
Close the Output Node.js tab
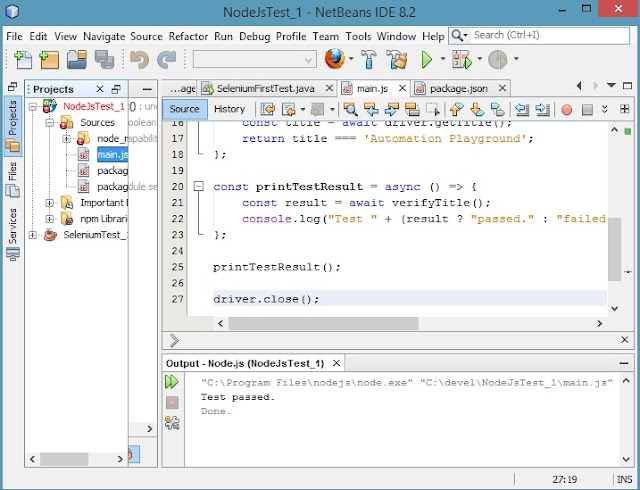(336, 363)
